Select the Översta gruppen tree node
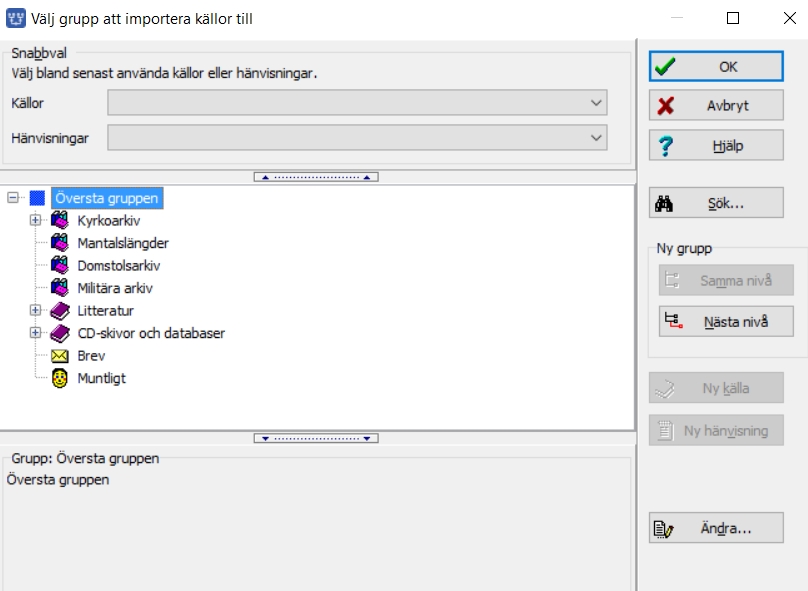The width and height of the screenshot is (808, 591). [x=107, y=198]
